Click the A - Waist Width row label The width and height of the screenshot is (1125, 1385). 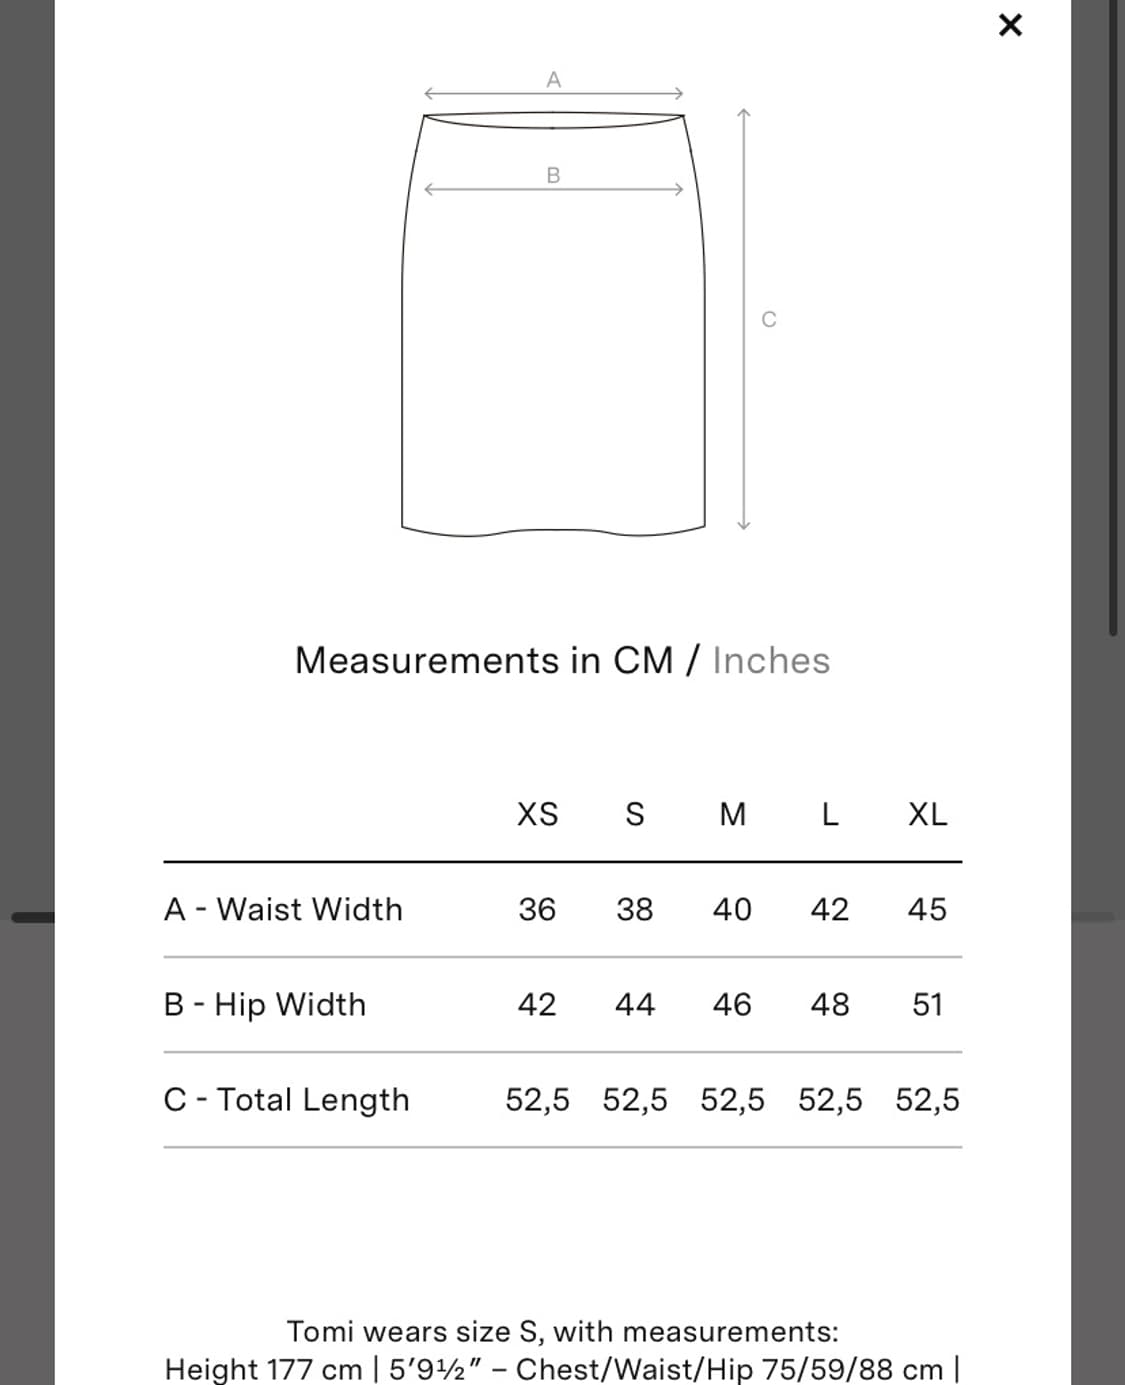tap(283, 910)
